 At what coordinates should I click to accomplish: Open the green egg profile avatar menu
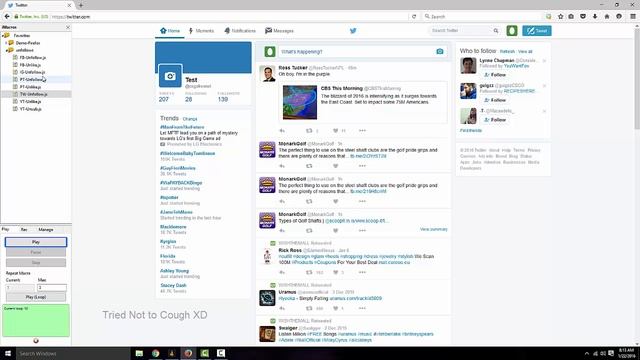[512, 31]
